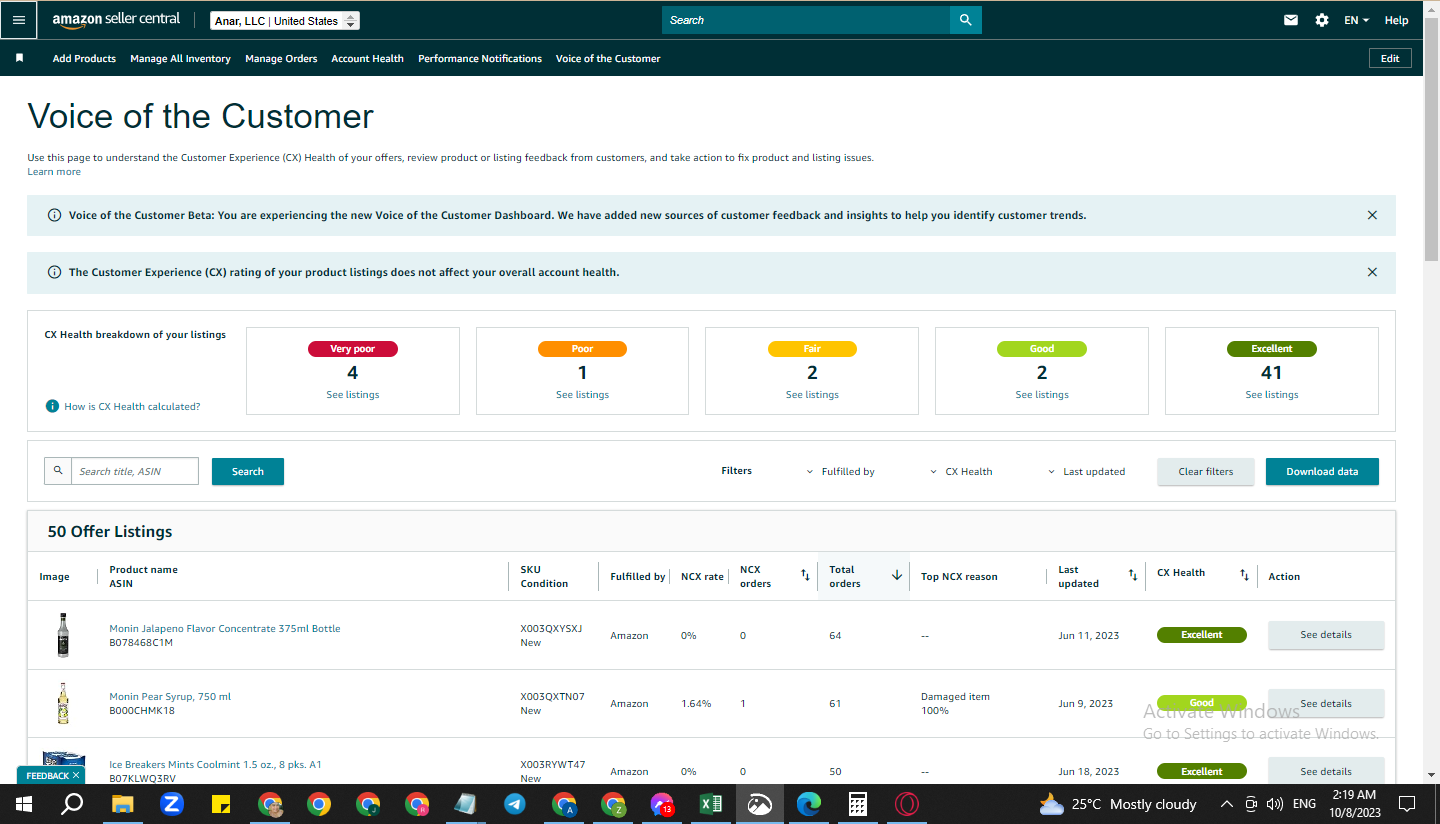
Task: Click the search magnifier button in the header
Action: point(965,20)
